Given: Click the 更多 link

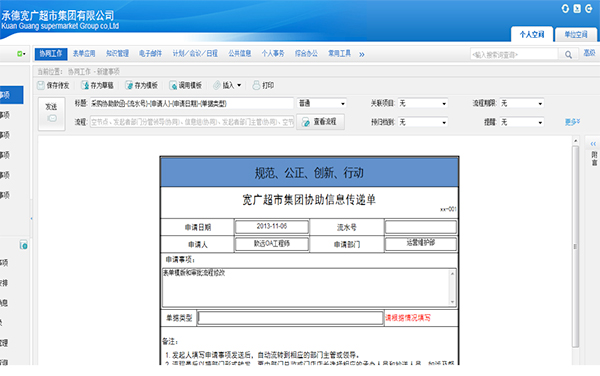Looking at the screenshot, I should click(572, 122).
